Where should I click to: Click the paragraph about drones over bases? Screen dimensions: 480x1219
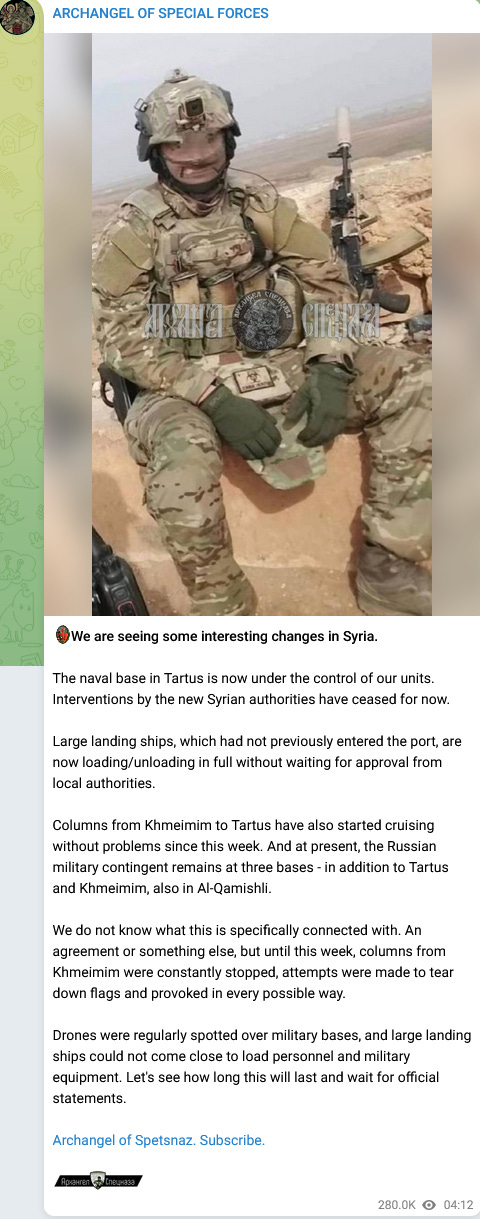click(261, 1066)
